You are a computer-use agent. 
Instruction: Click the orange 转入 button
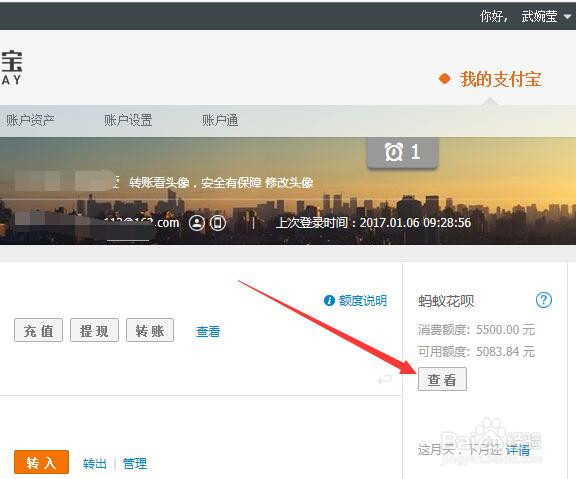42,462
